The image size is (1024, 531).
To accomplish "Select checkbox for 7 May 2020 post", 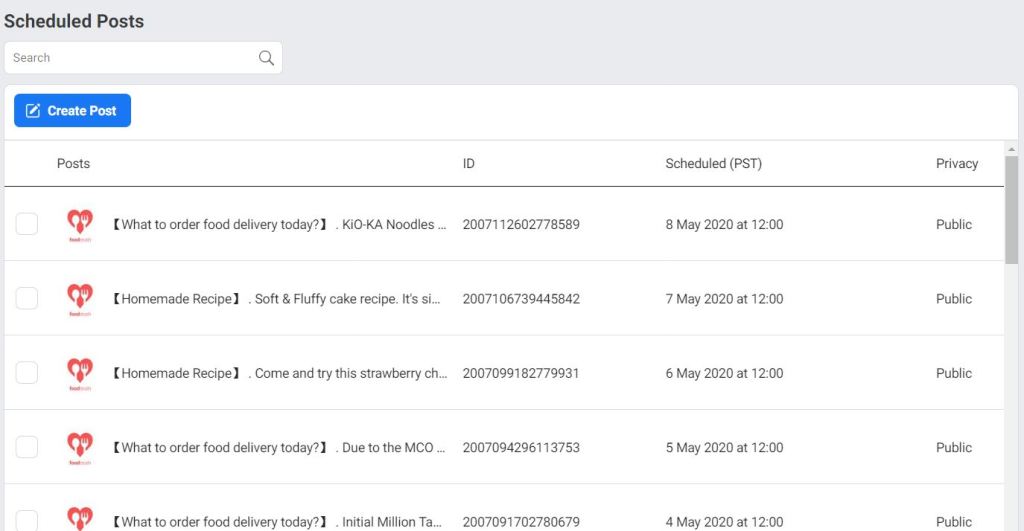I will [x=27, y=299].
